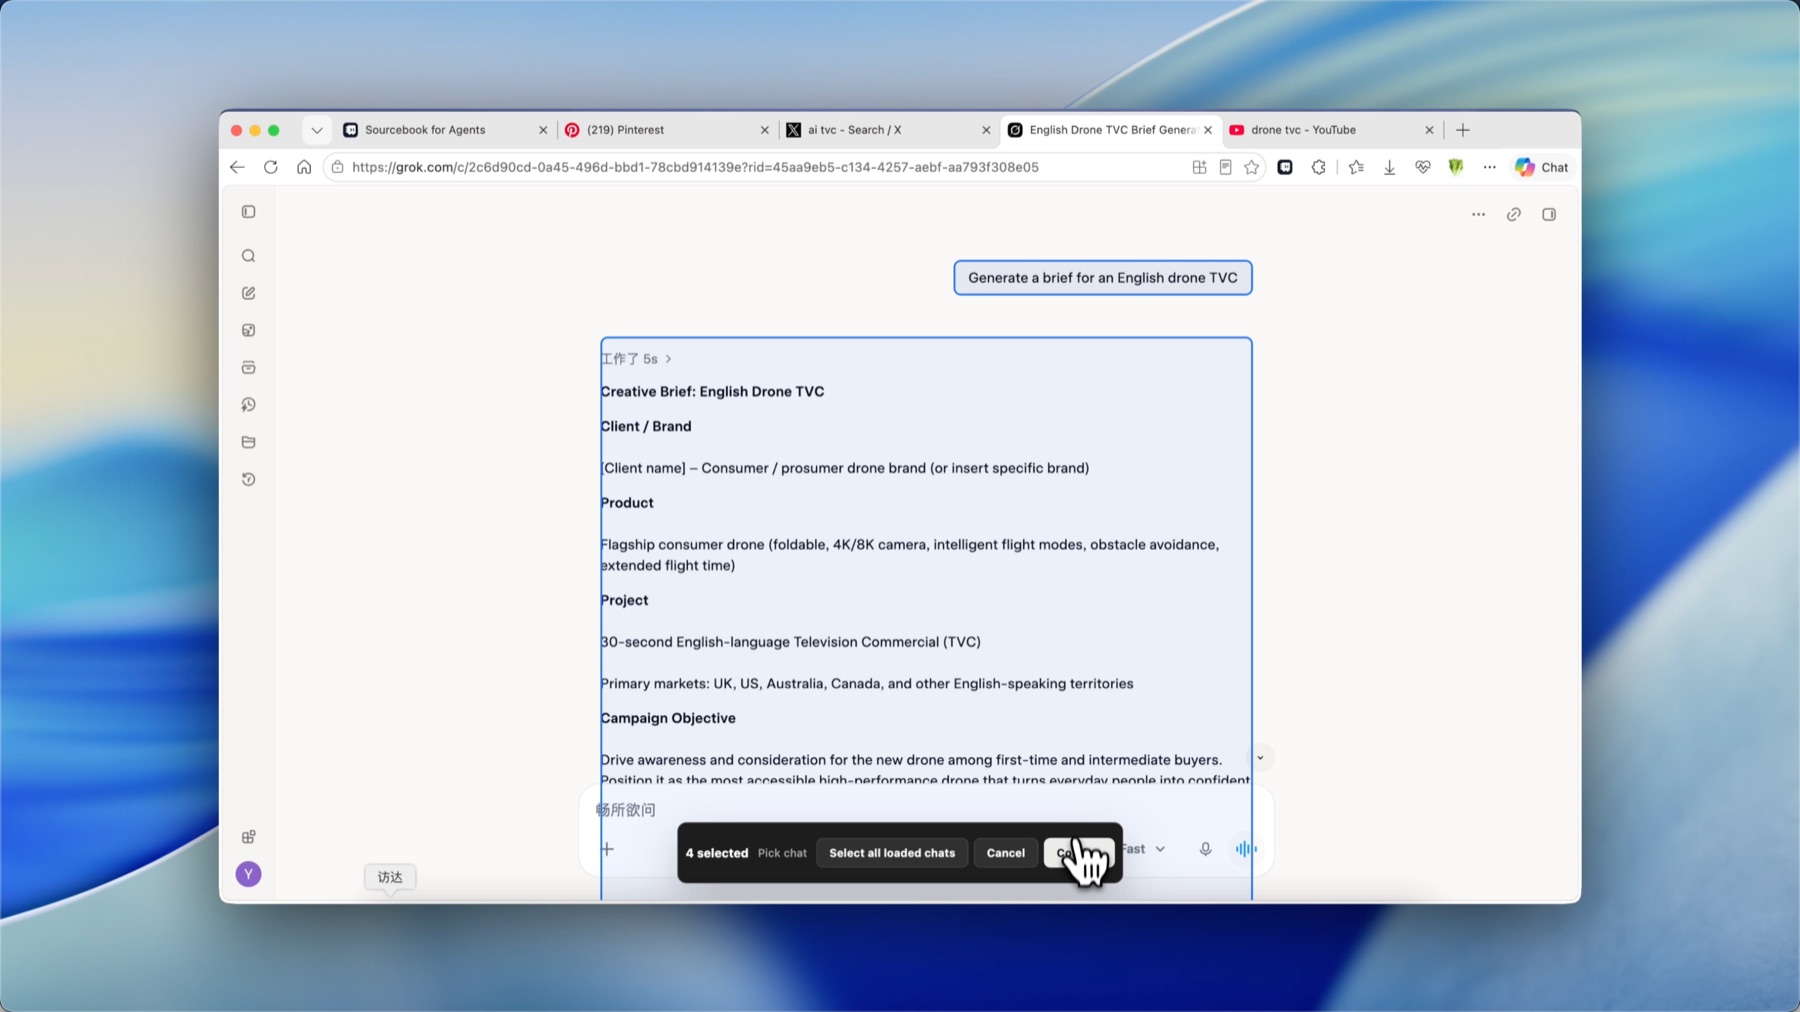
Task: Open the Fast model mode dropdown
Action: pyautogui.click(x=1143, y=849)
